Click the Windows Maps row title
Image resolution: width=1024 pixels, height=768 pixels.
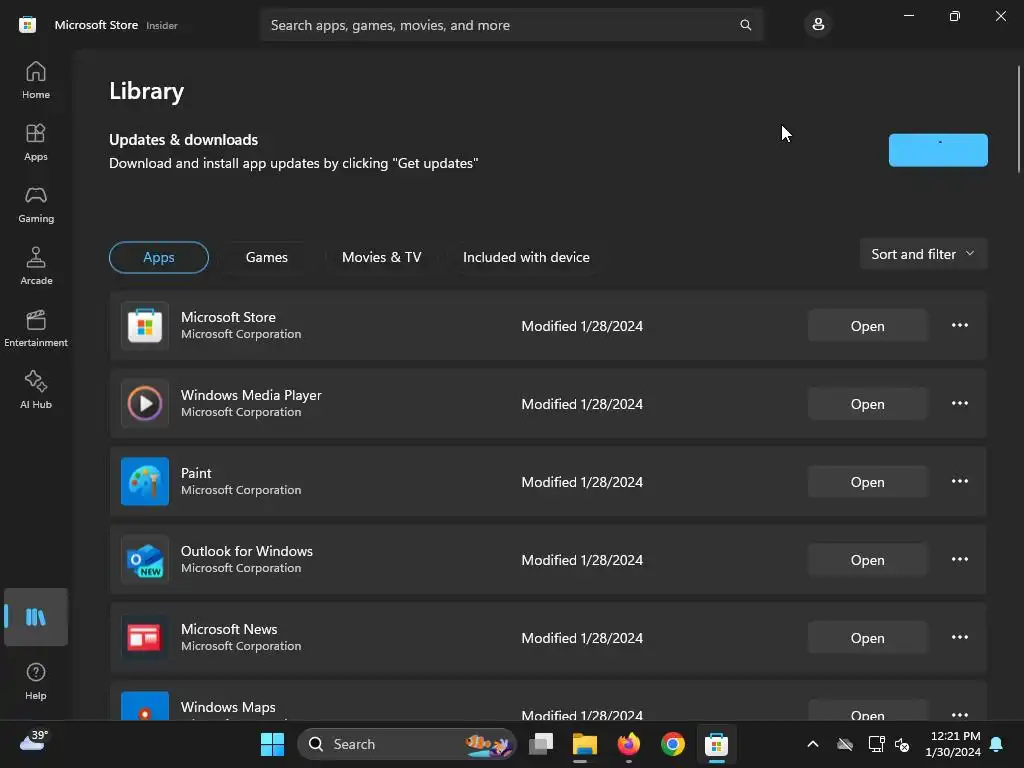click(x=228, y=707)
